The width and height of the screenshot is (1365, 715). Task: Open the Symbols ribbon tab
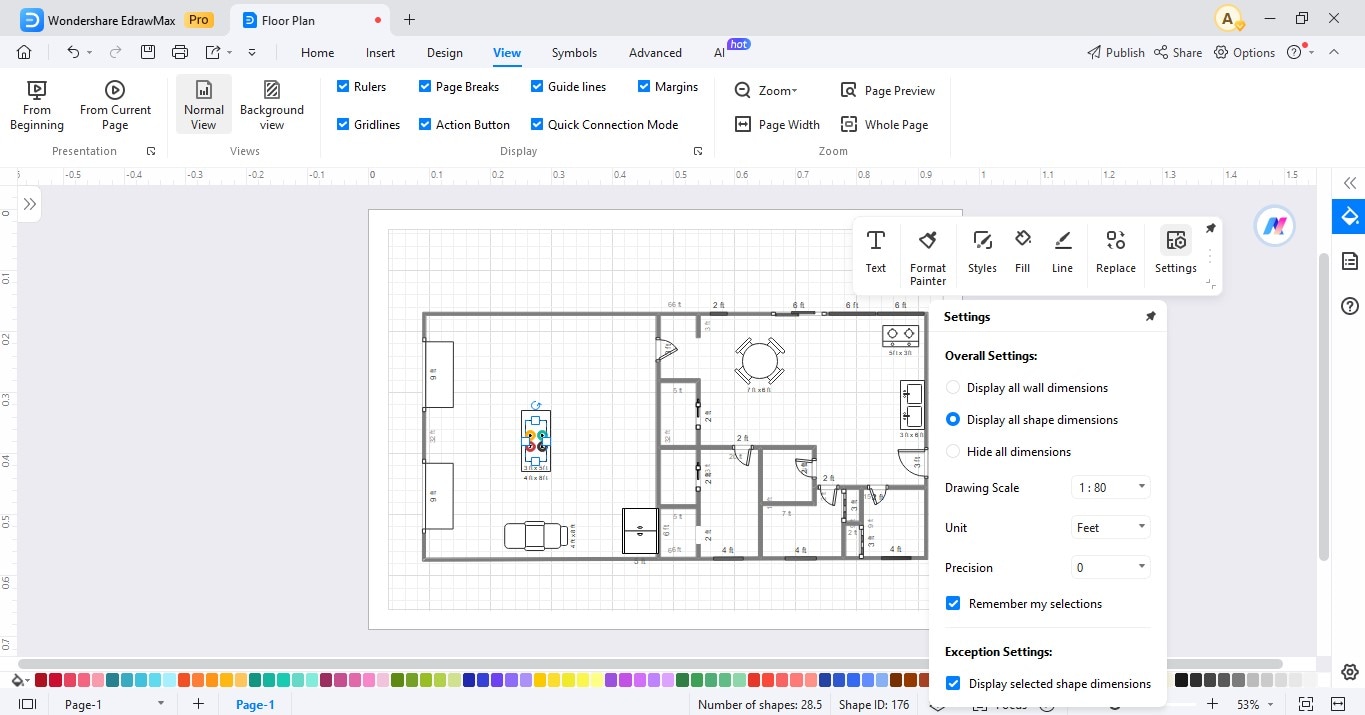(574, 53)
